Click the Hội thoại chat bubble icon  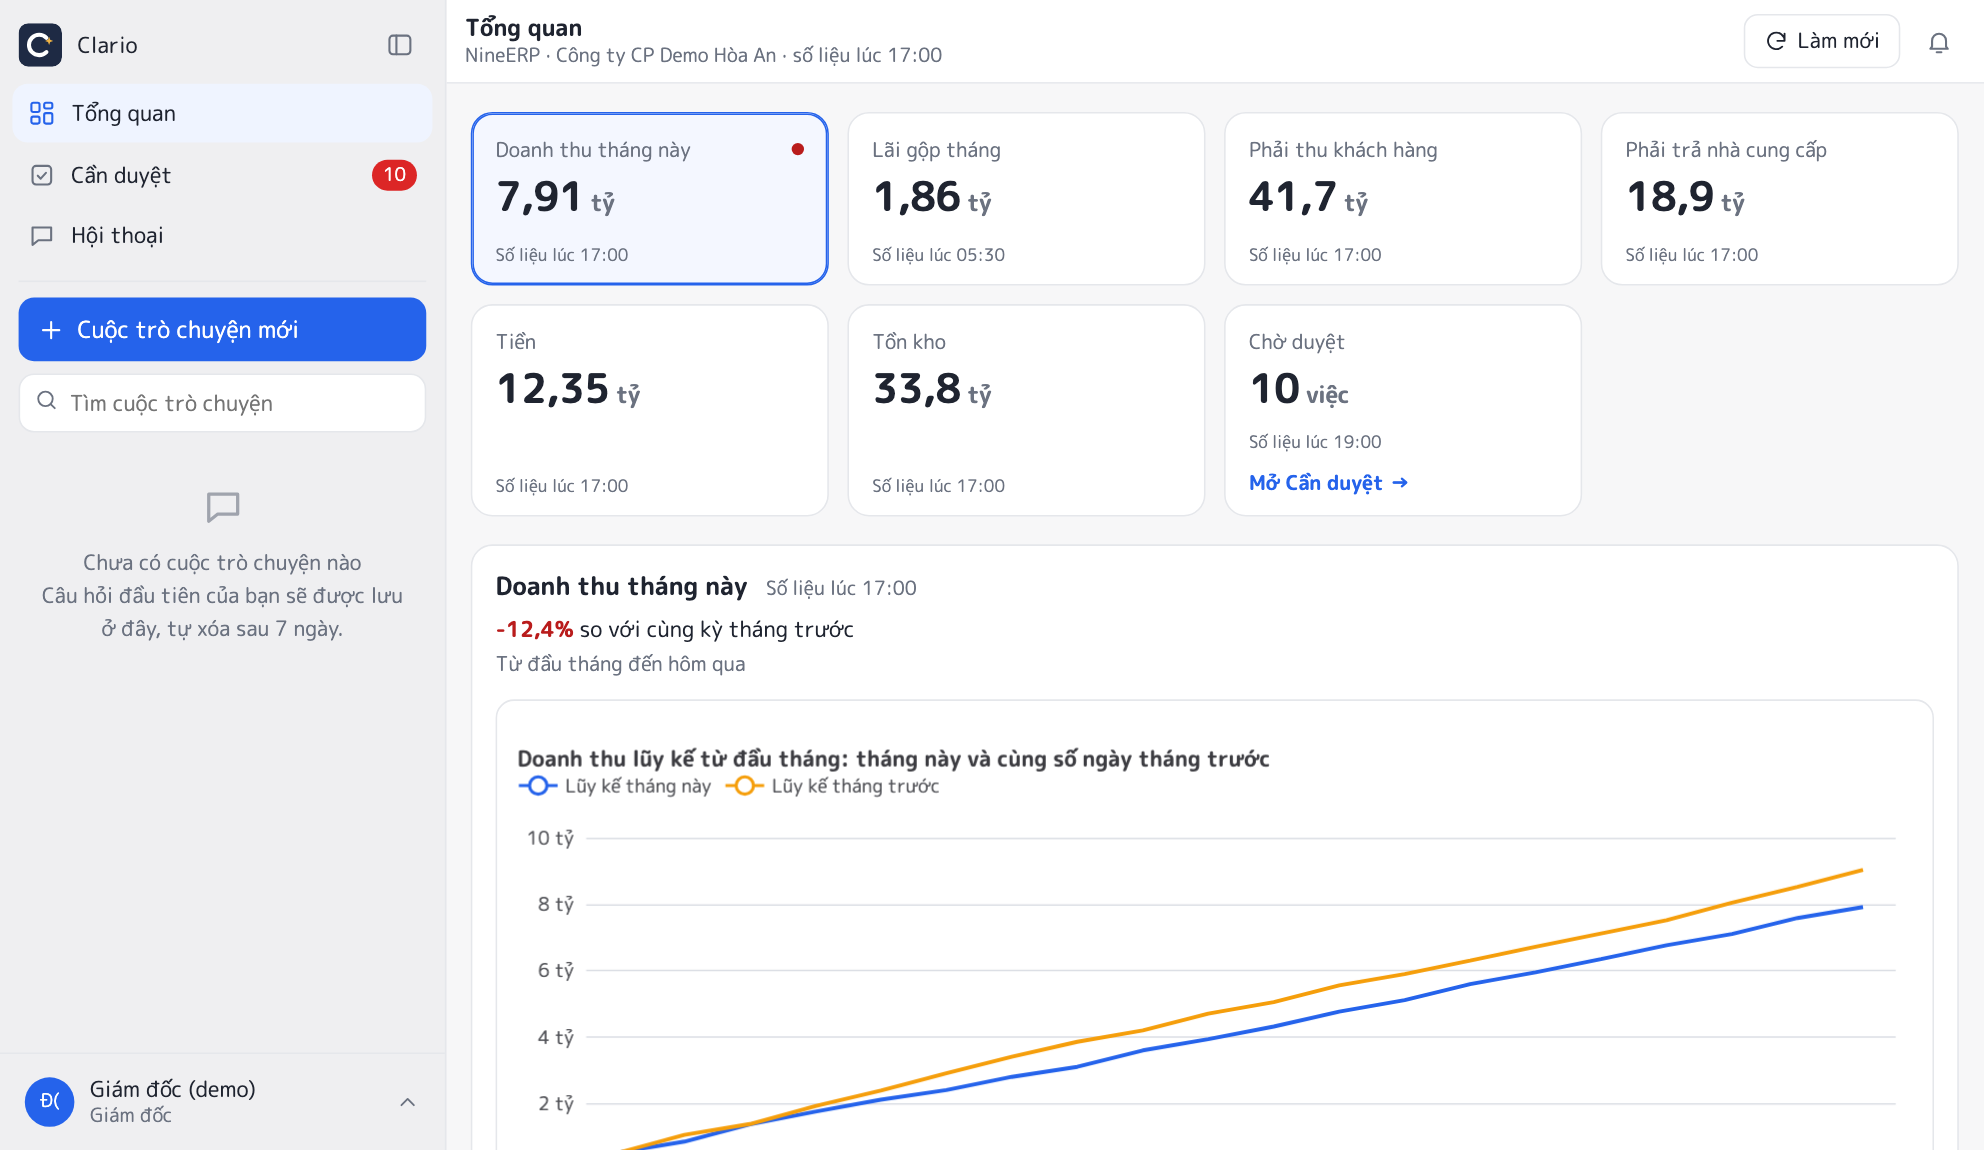coord(42,236)
